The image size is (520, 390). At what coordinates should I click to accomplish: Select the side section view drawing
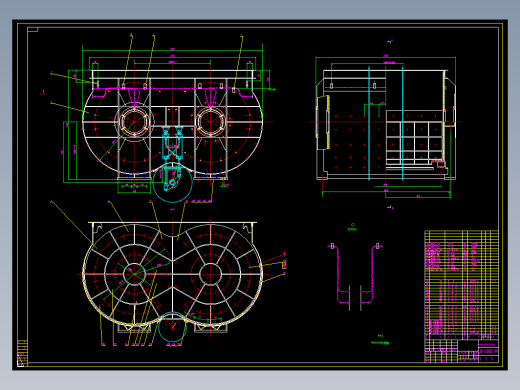coord(386,125)
